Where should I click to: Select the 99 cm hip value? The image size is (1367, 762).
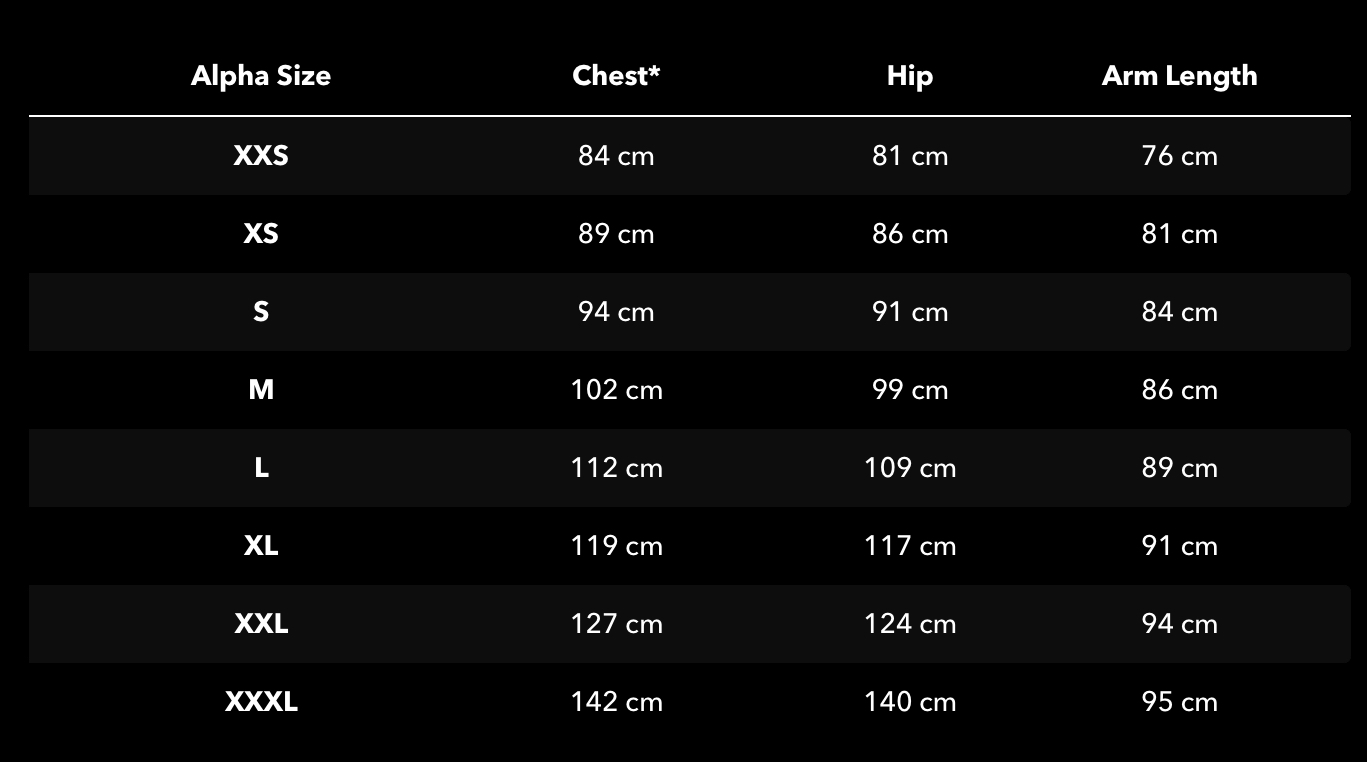(x=910, y=390)
